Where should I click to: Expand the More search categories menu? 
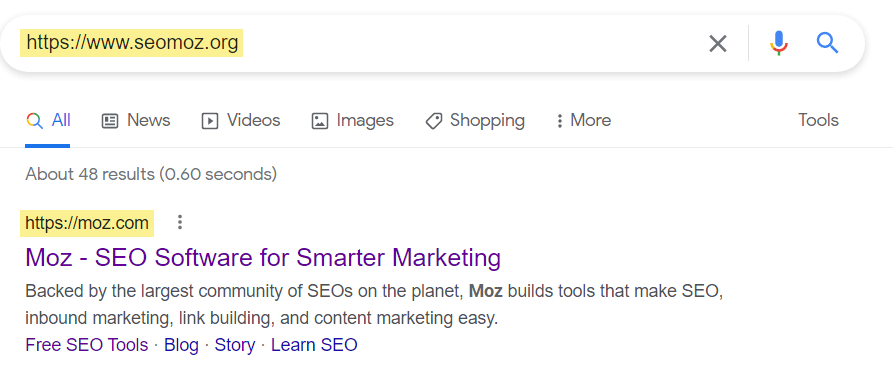click(x=583, y=121)
